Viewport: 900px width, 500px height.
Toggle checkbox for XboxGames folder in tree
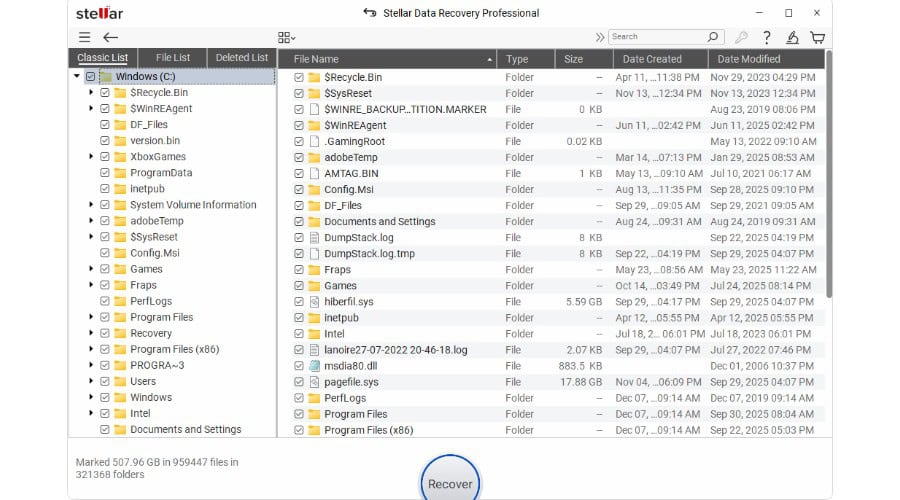[x=105, y=157]
